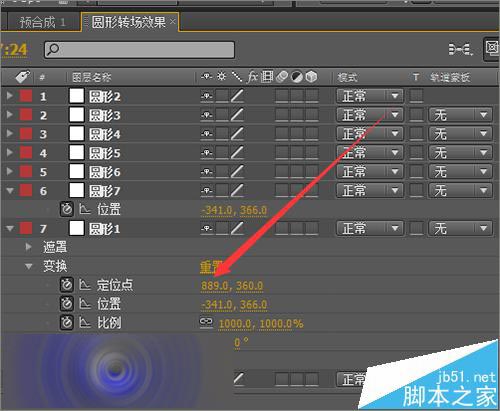Toggle shy switch for layer 圆形2
The image size is (500, 411).
coord(207,96)
